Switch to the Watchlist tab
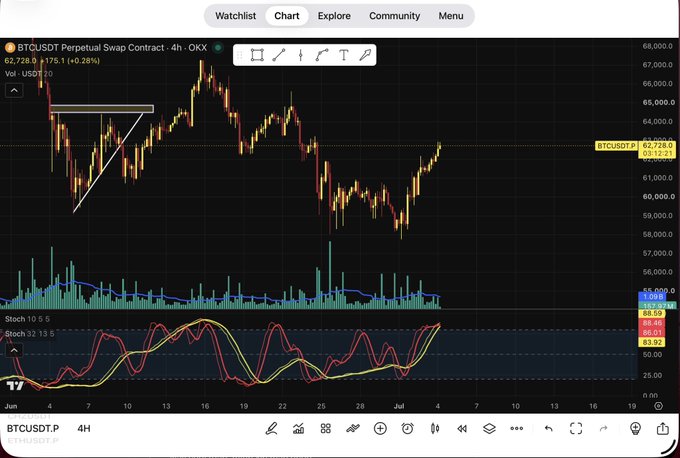Screen dimensions: 680x458 coord(235,16)
